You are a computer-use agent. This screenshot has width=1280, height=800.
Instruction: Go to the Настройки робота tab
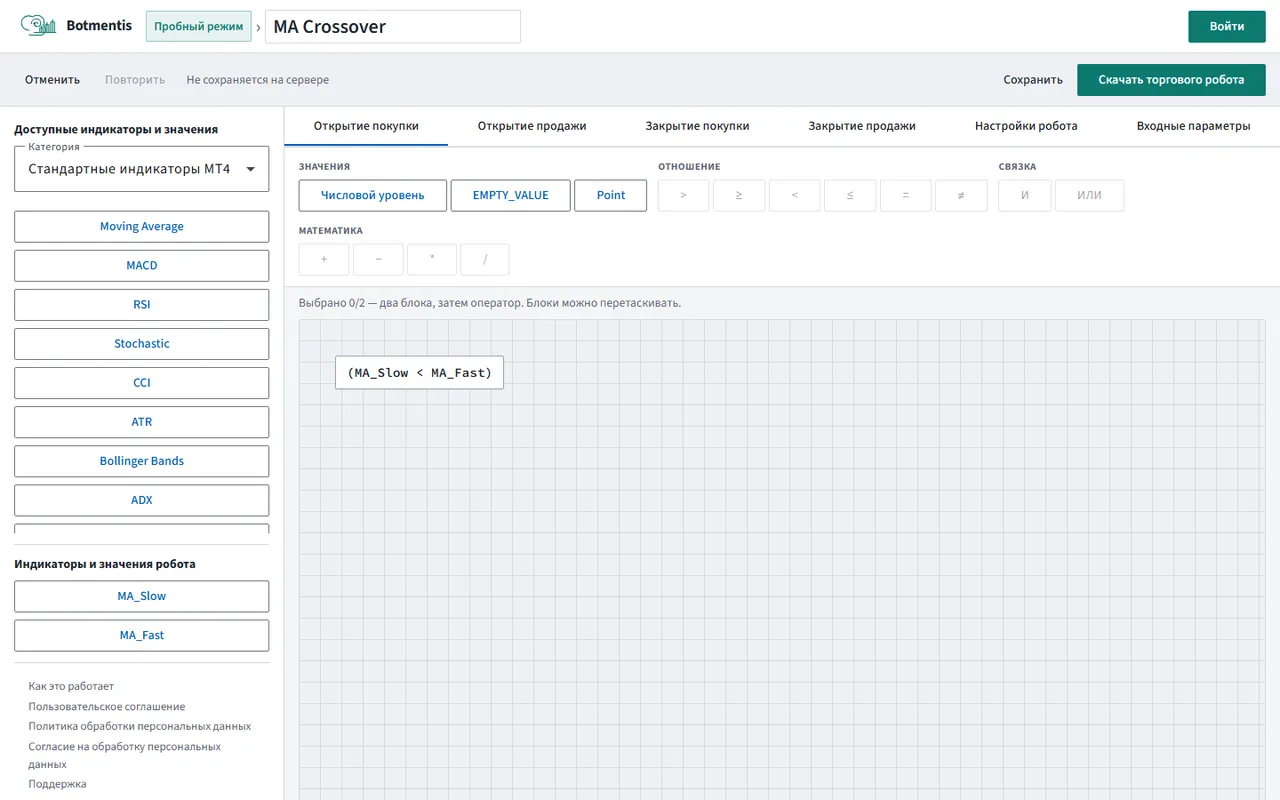click(x=1026, y=126)
